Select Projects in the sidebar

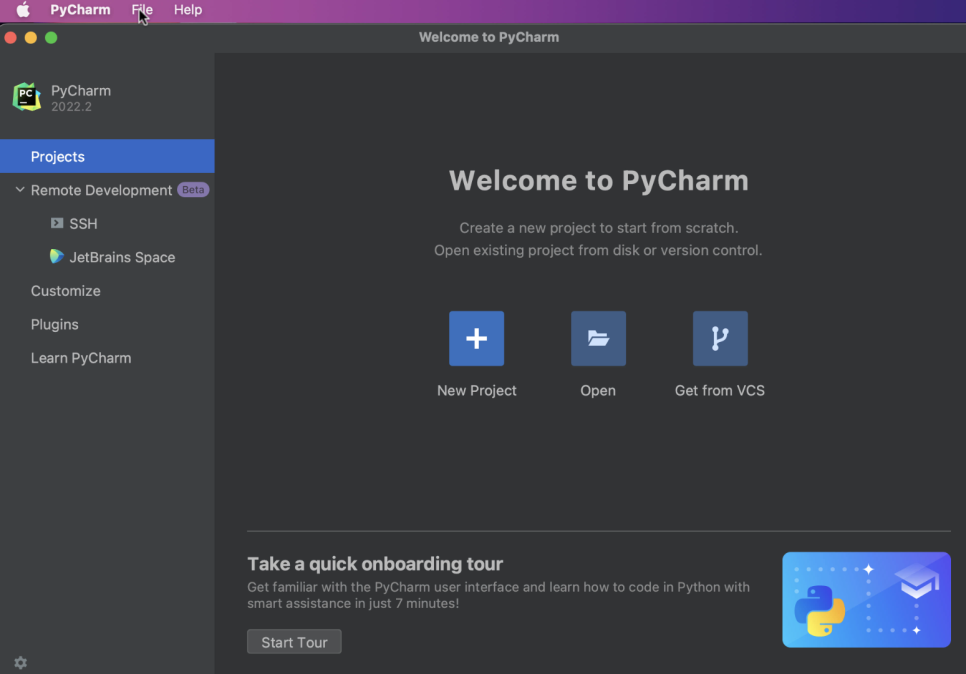tap(58, 157)
